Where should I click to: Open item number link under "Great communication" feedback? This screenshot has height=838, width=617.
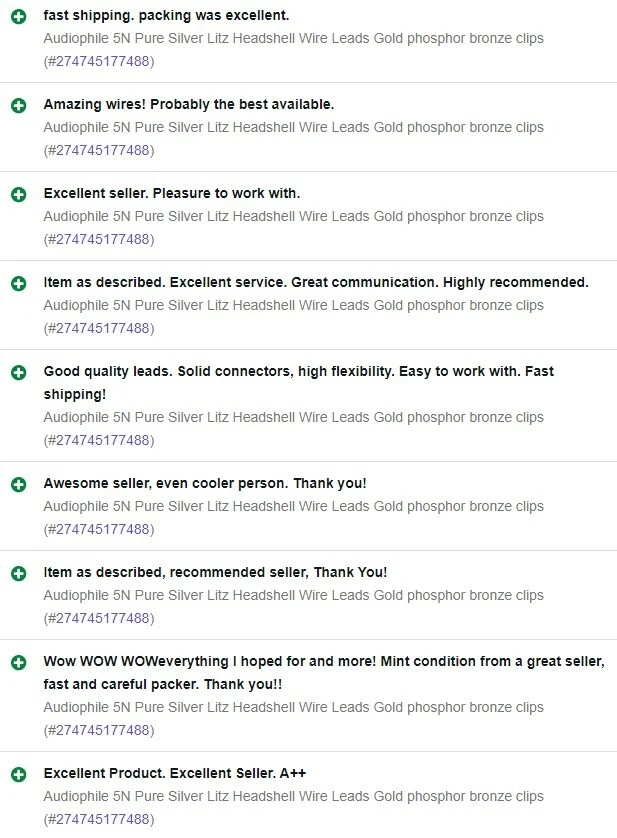click(99, 329)
